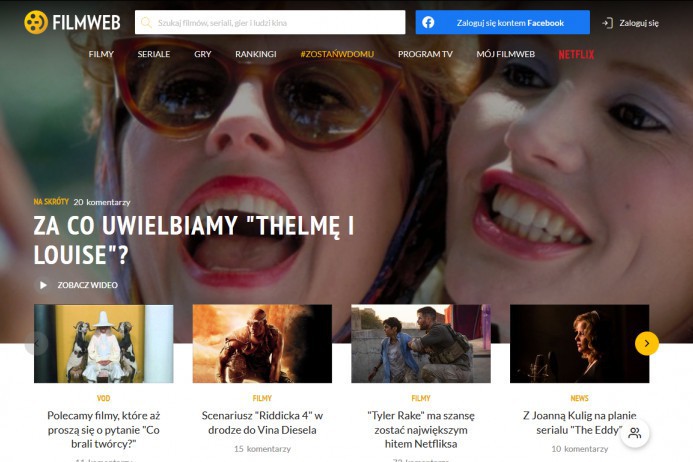This screenshot has width=693, height=462.
Task: Open the Riddick 4 article thumbnail
Action: coord(262,344)
